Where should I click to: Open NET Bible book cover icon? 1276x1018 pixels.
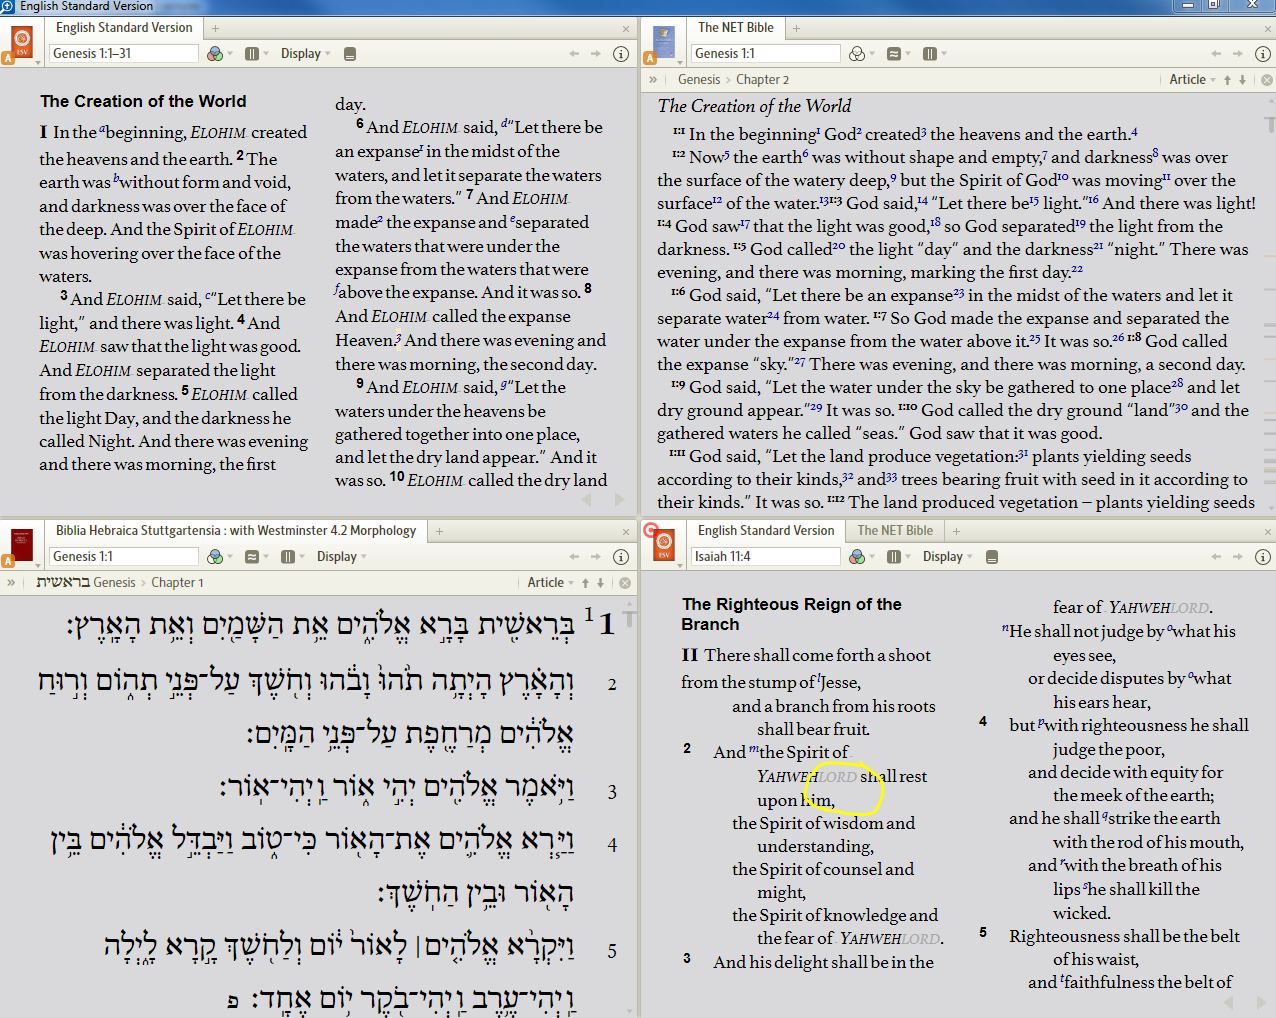tap(663, 42)
